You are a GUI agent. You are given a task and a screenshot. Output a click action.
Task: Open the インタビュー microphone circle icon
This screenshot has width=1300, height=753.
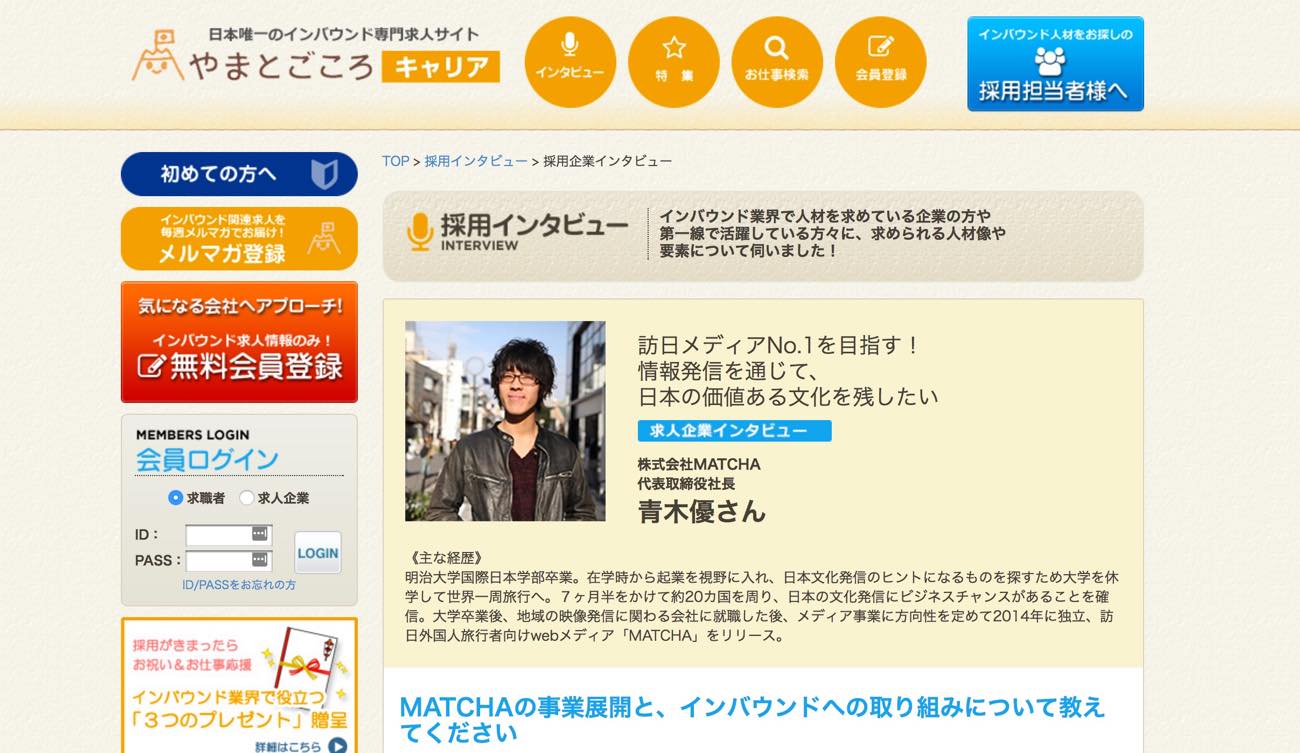(570, 62)
